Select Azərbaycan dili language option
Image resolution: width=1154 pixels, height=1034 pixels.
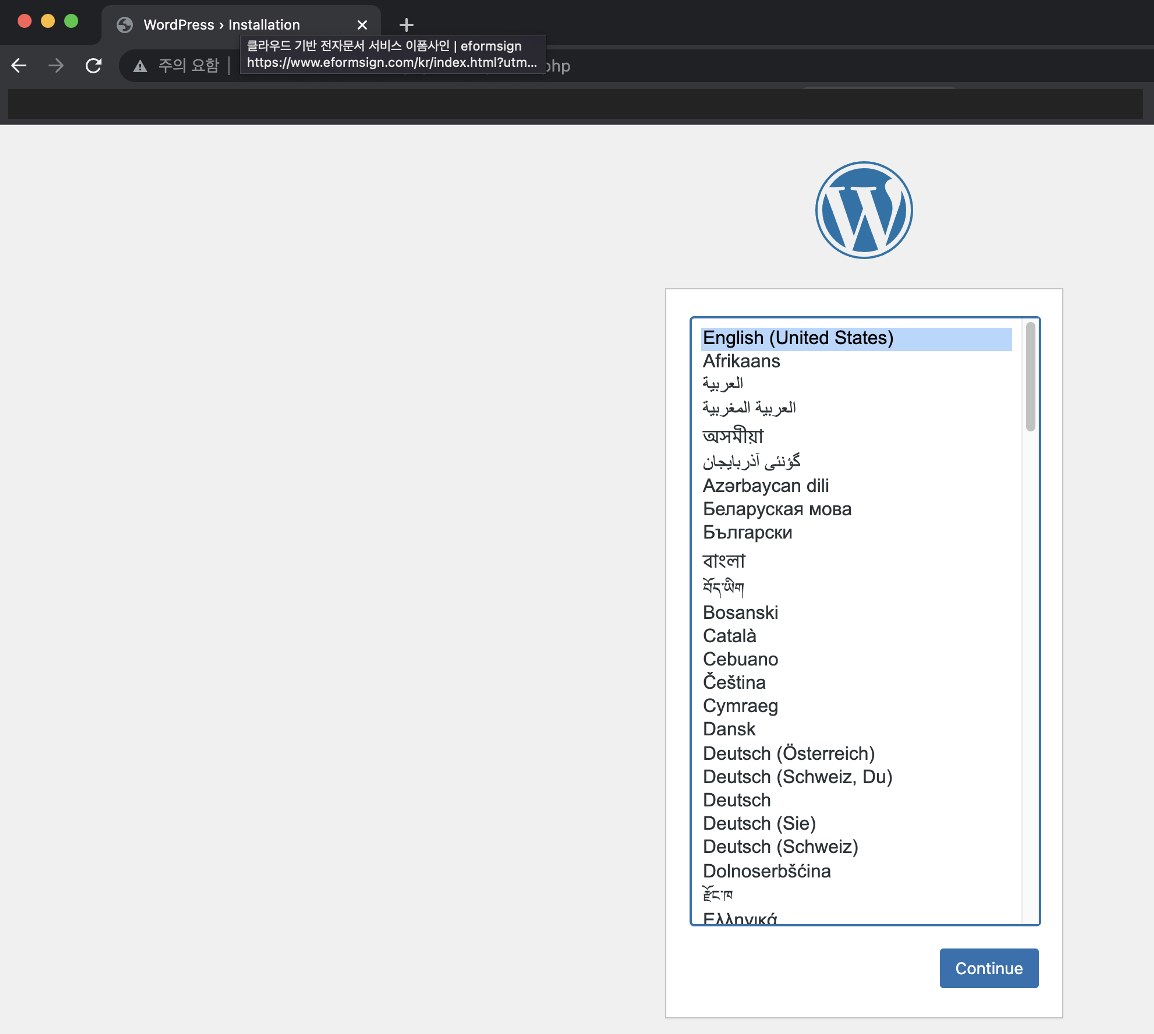click(857, 486)
